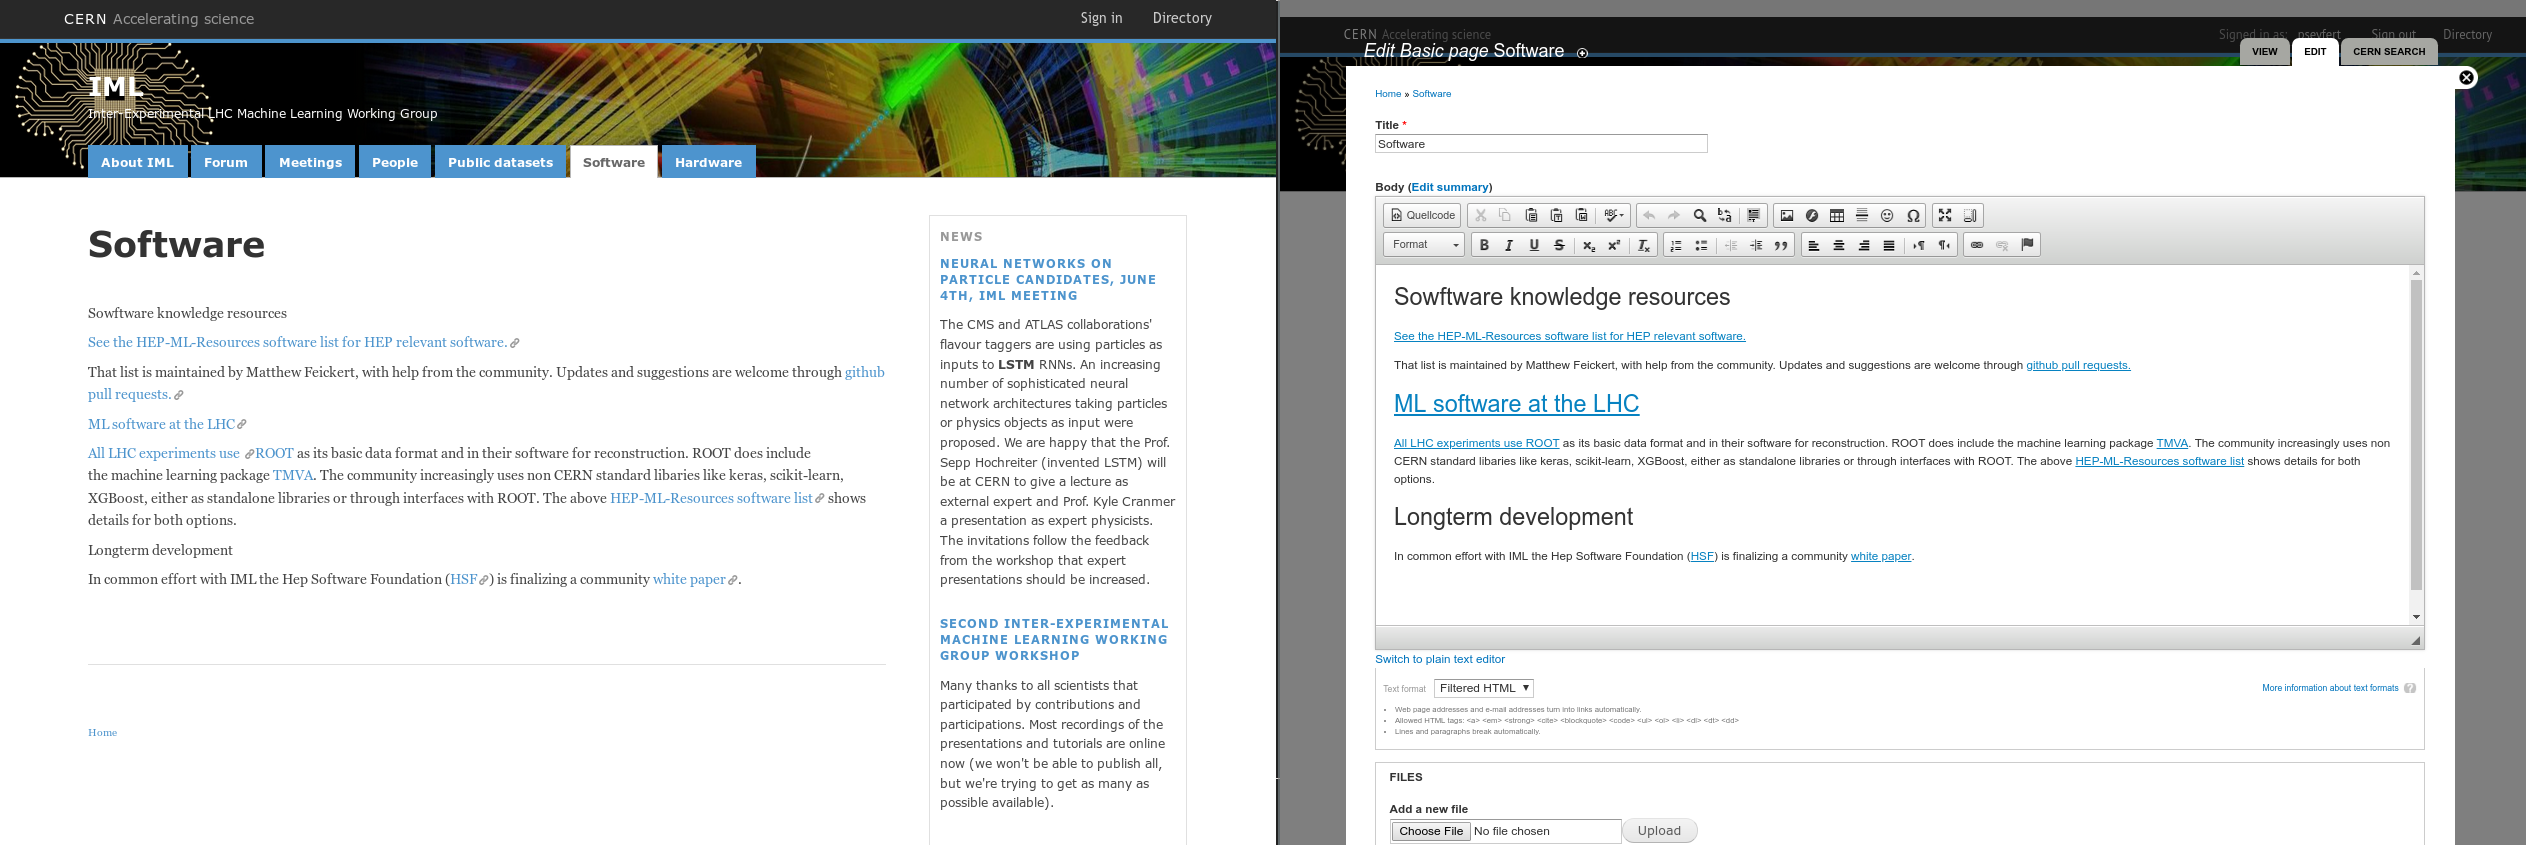Open the People navigation tab
This screenshot has width=2526, height=845.
click(x=395, y=162)
